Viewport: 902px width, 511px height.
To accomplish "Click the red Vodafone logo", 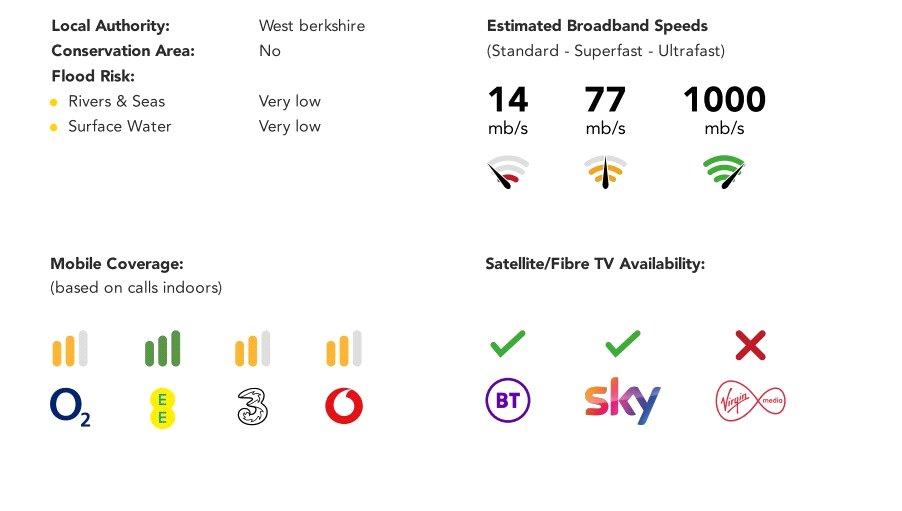I will [344, 406].
